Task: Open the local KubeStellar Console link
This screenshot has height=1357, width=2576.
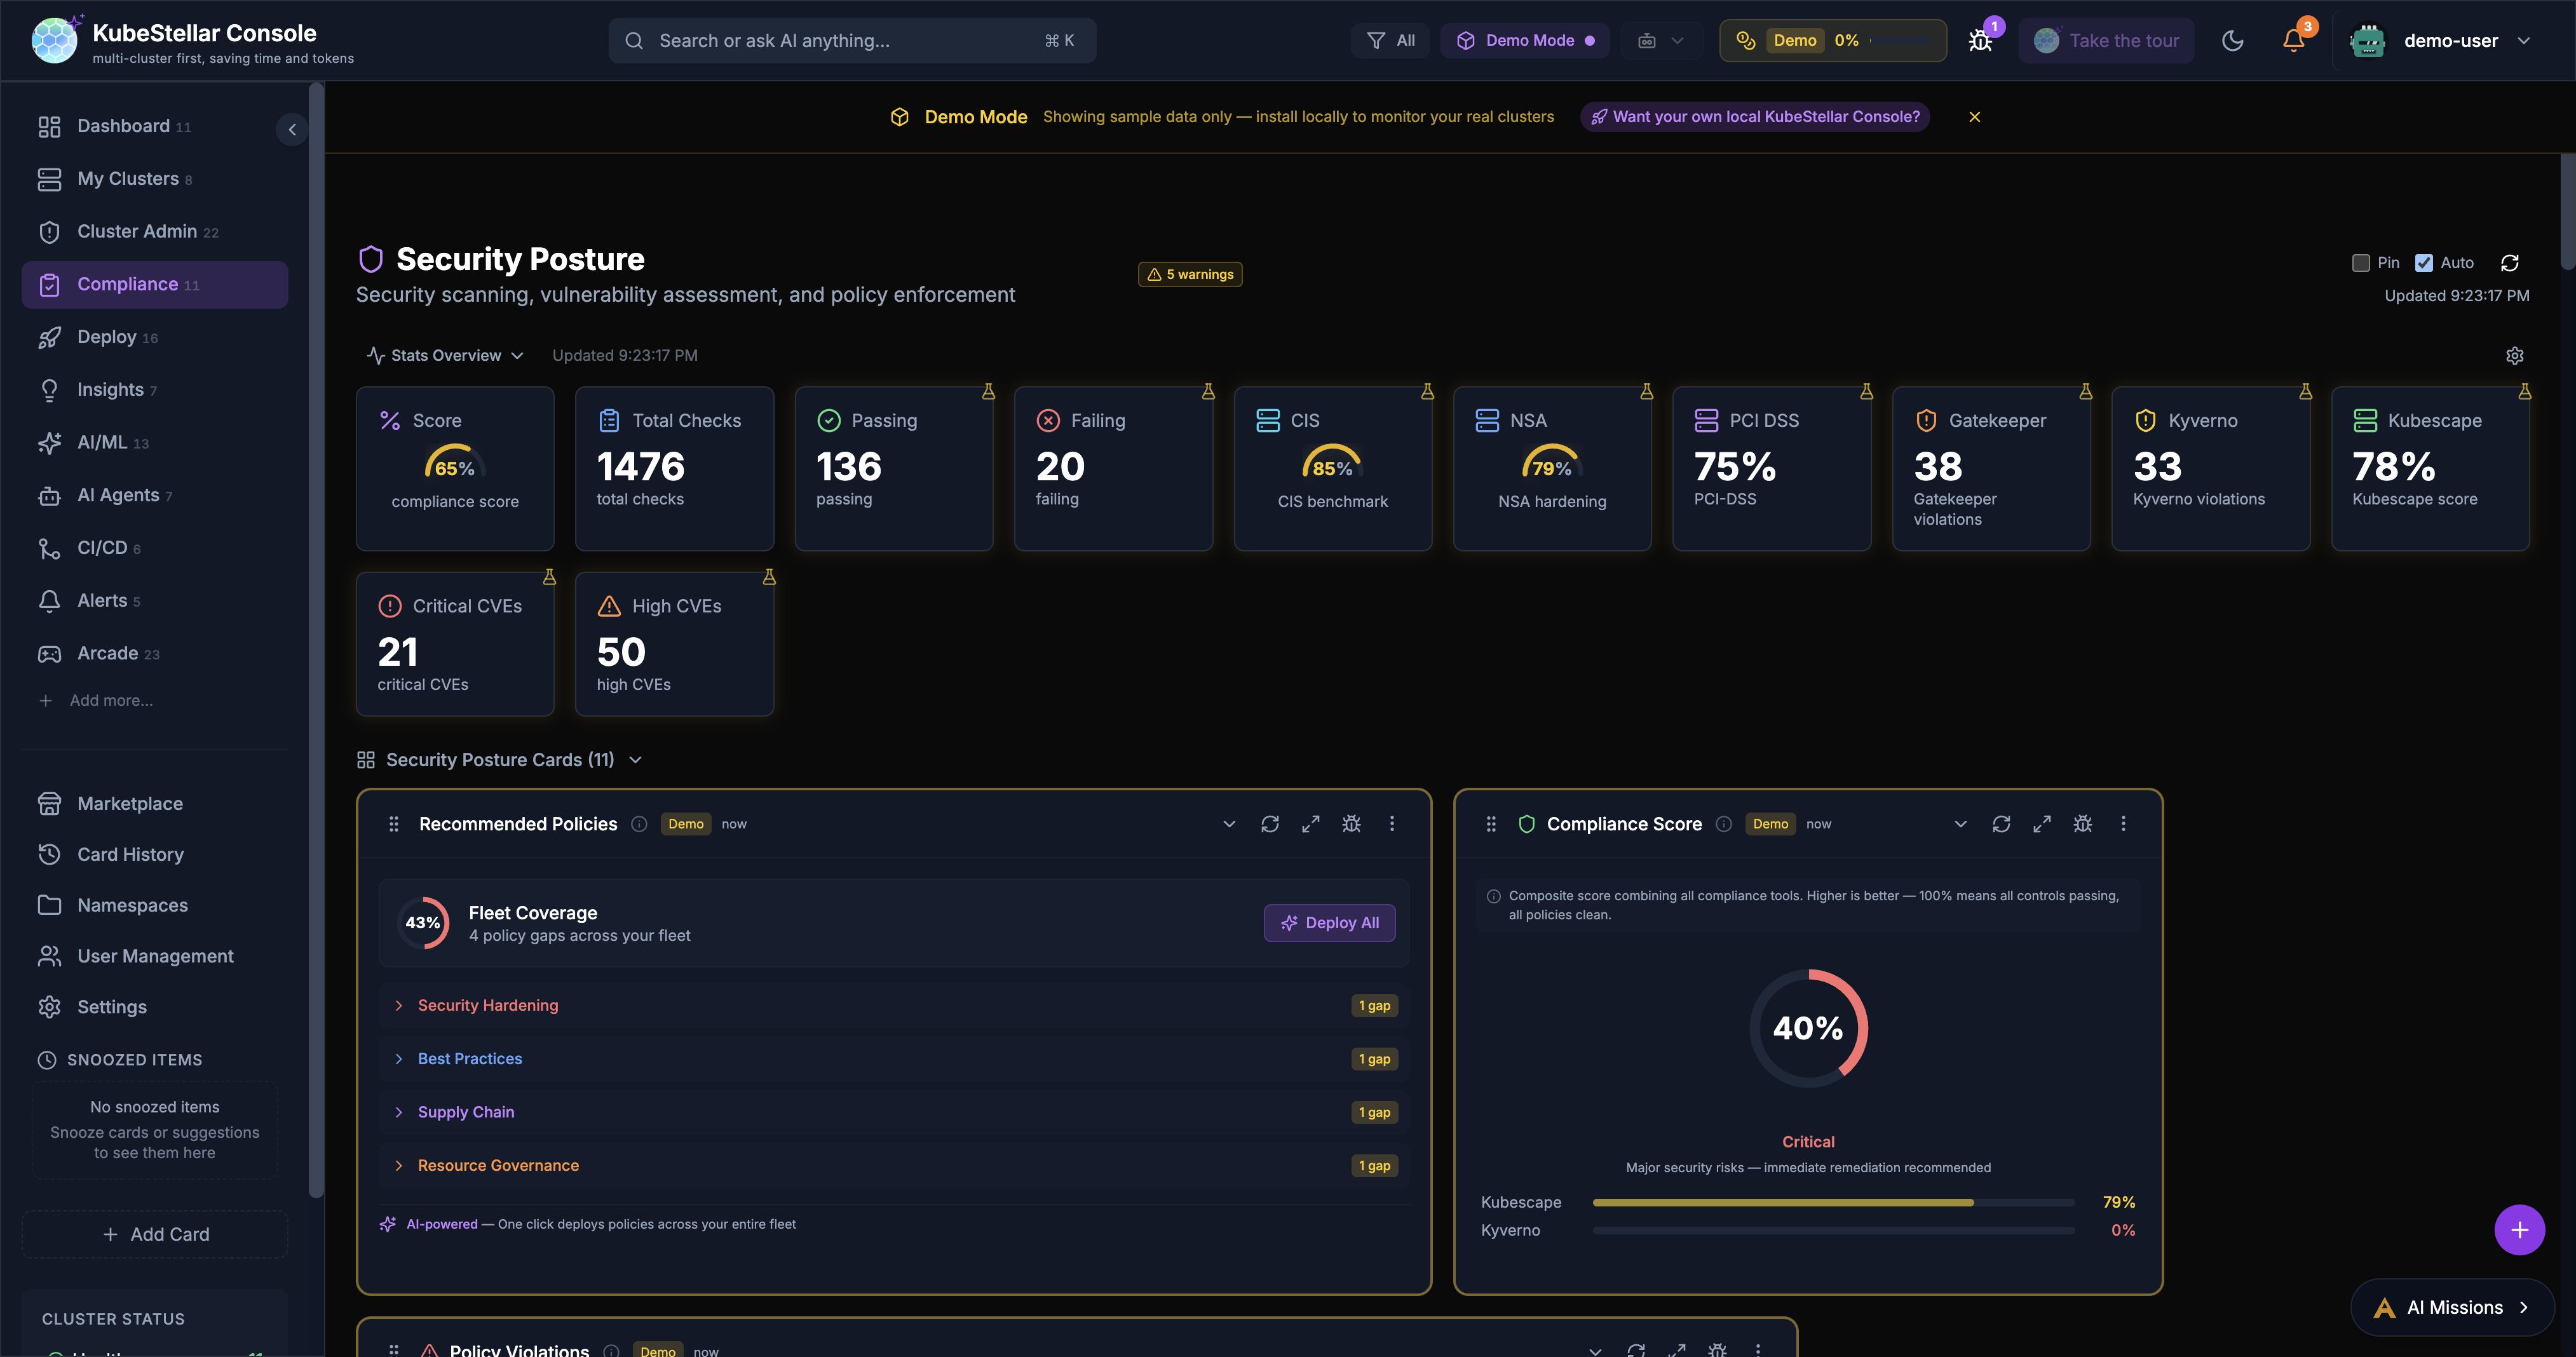Action: tap(1755, 116)
